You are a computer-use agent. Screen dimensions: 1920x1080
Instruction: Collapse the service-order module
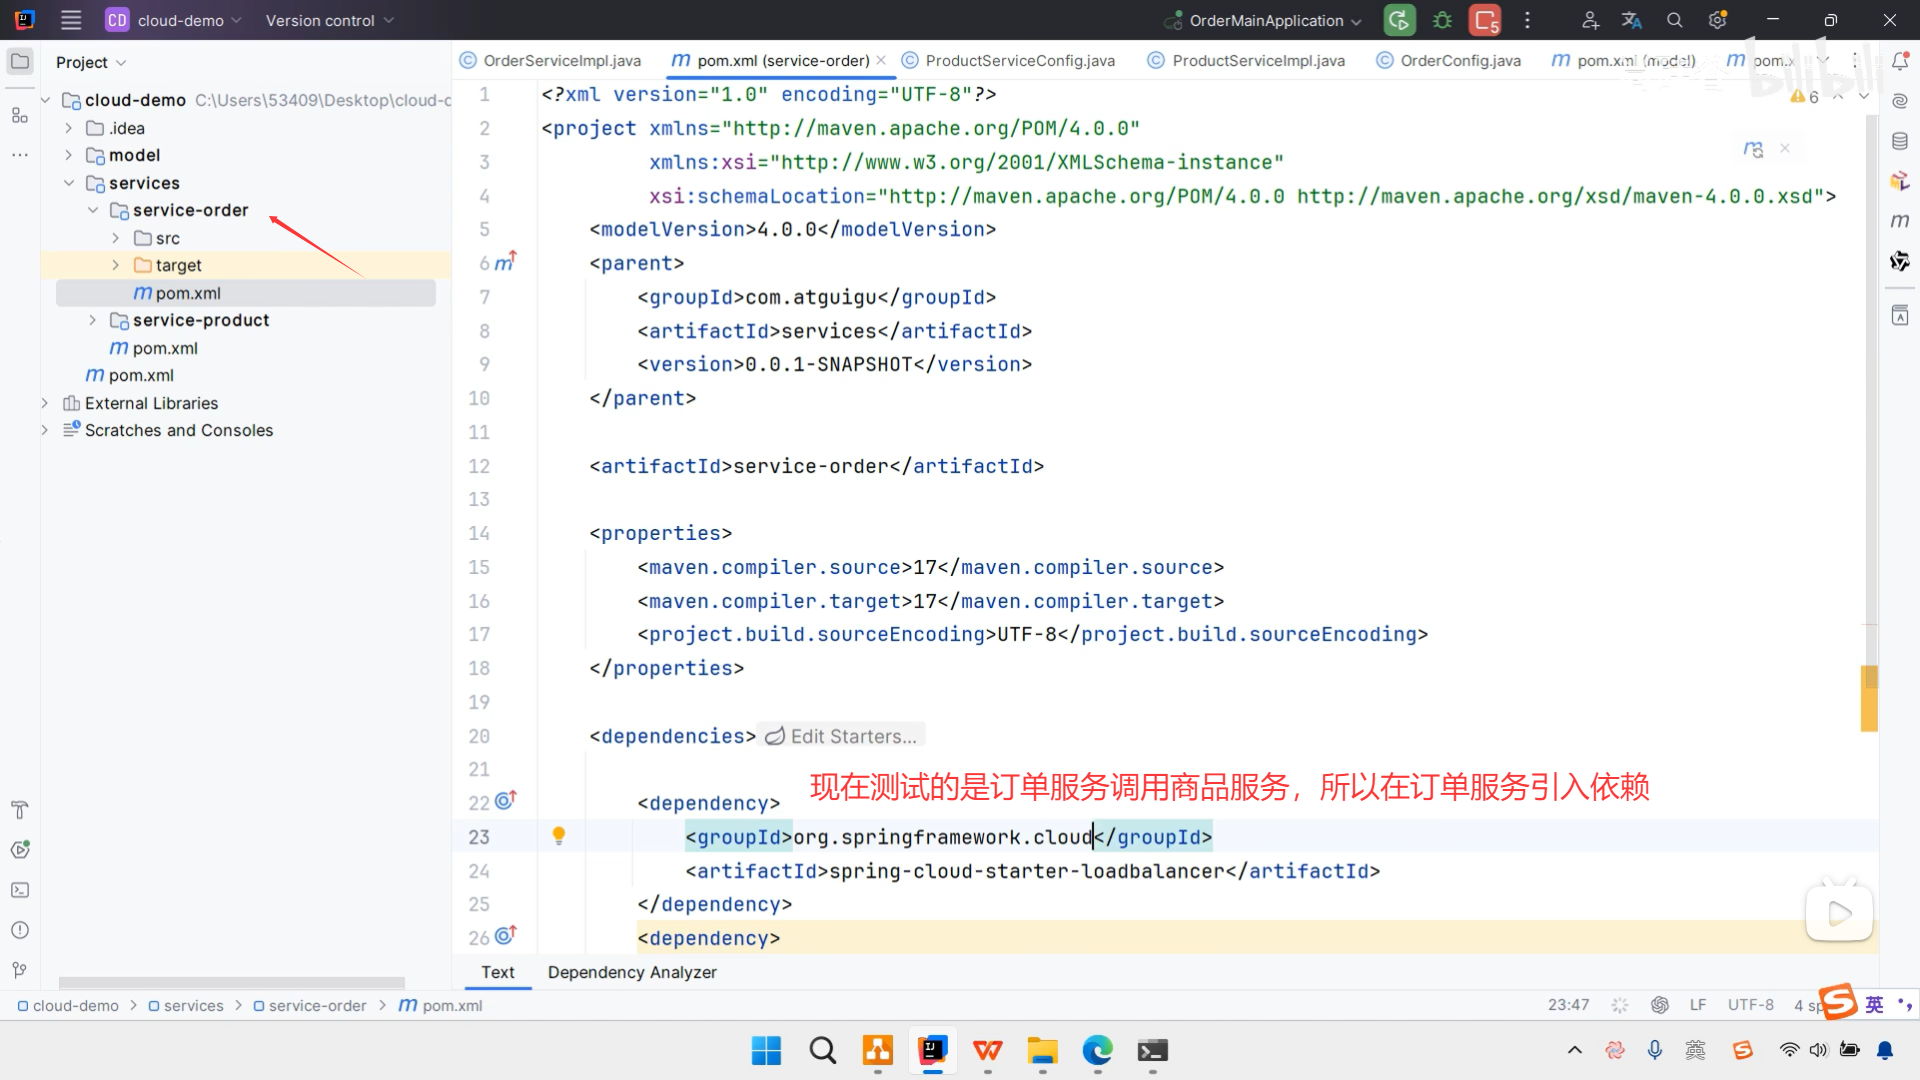(92, 210)
